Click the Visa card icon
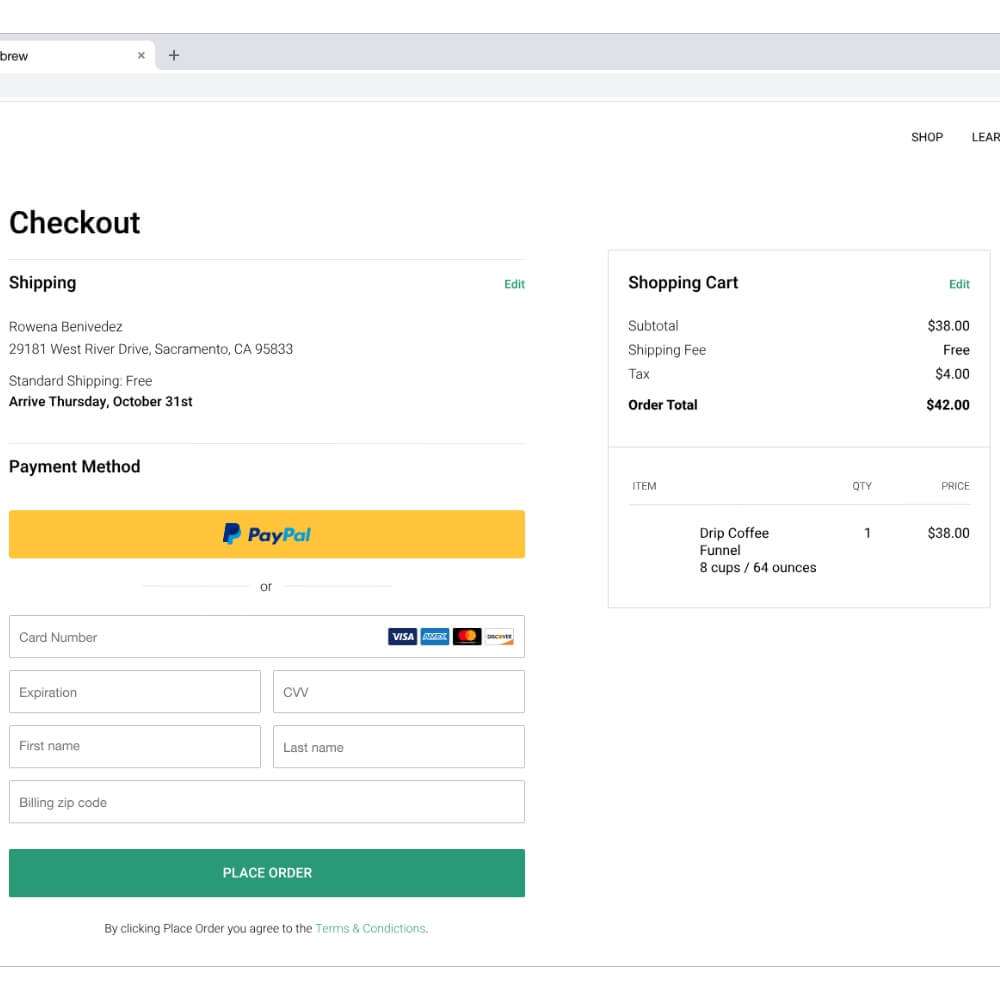1000x1000 pixels. pos(402,637)
